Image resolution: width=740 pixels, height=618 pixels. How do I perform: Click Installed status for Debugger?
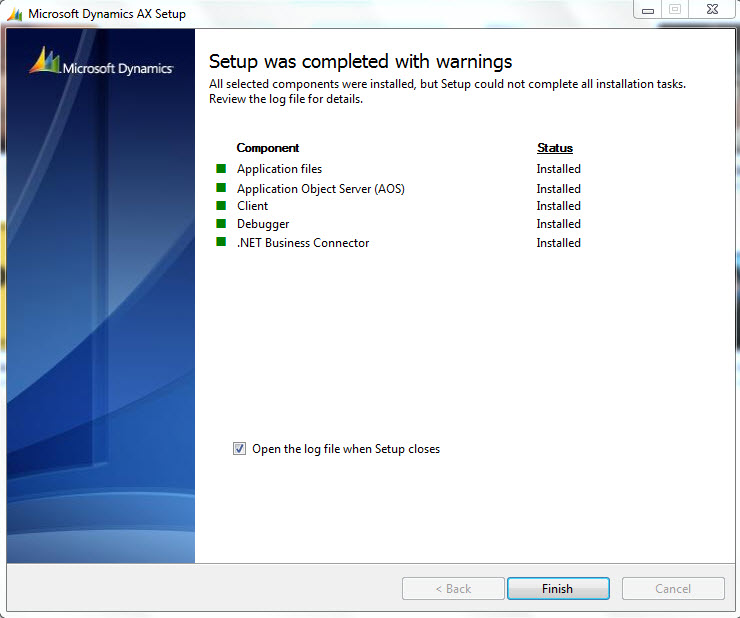click(x=558, y=224)
